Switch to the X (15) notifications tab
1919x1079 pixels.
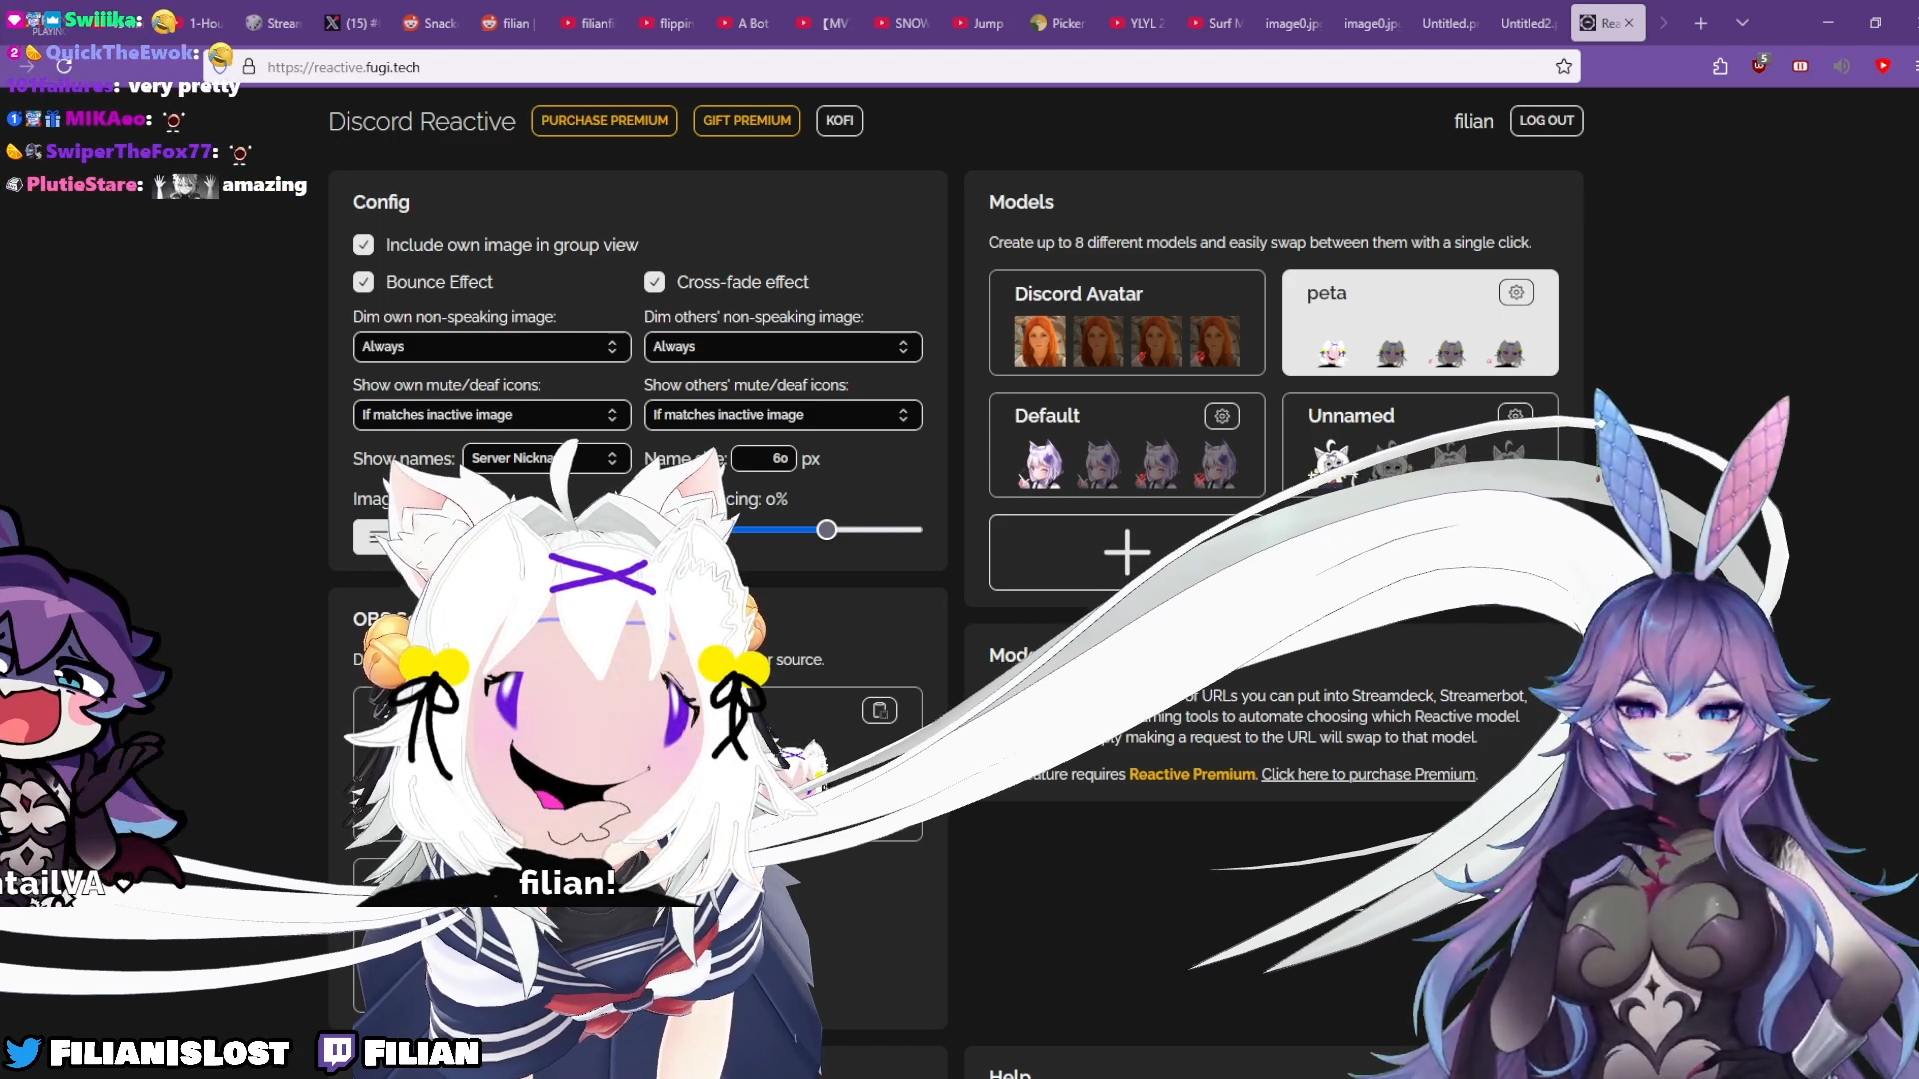[352, 23]
